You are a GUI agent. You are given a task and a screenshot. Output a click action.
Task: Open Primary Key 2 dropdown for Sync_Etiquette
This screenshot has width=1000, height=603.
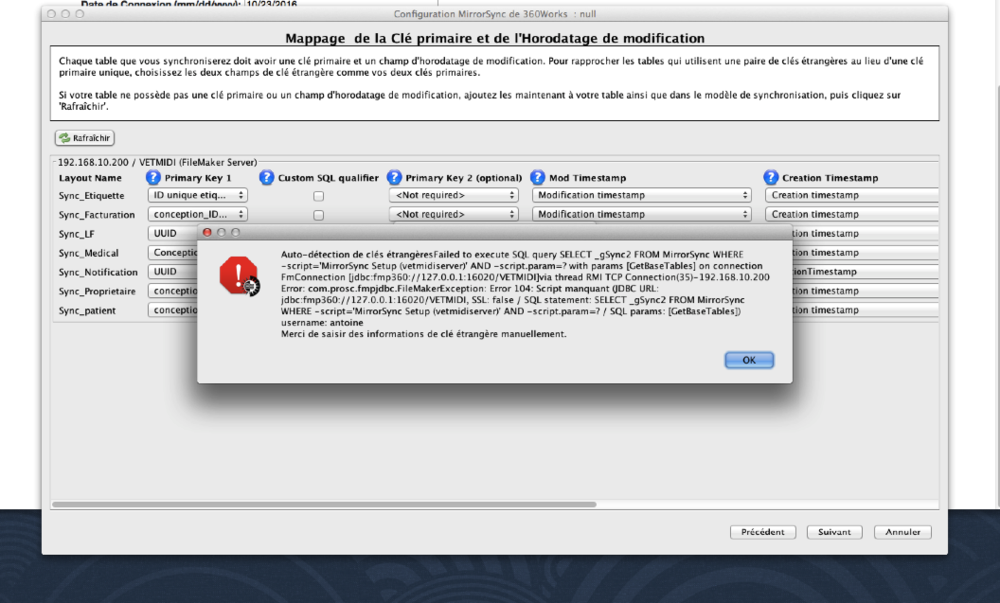454,196
